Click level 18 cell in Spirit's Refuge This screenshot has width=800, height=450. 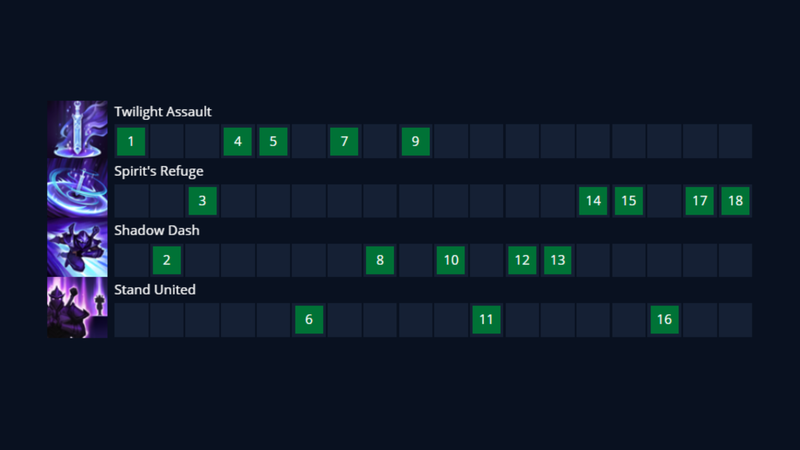[x=736, y=201]
